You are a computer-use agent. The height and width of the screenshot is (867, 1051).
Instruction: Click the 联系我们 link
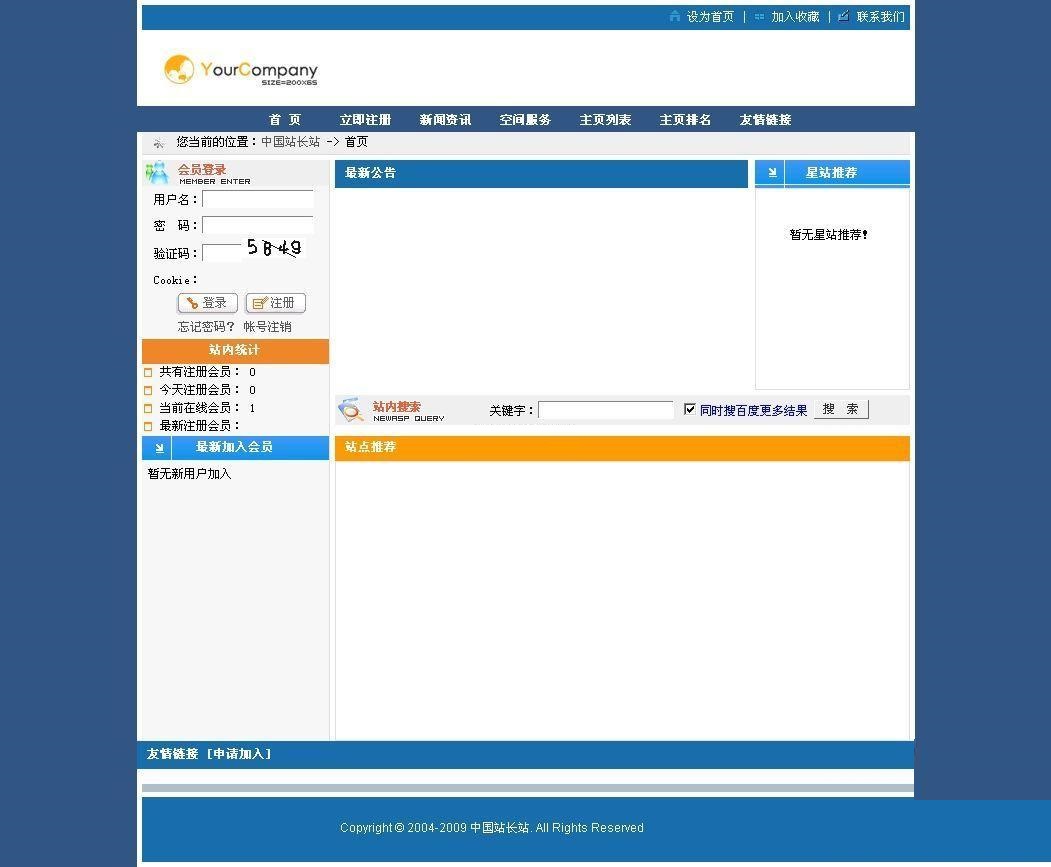point(880,17)
